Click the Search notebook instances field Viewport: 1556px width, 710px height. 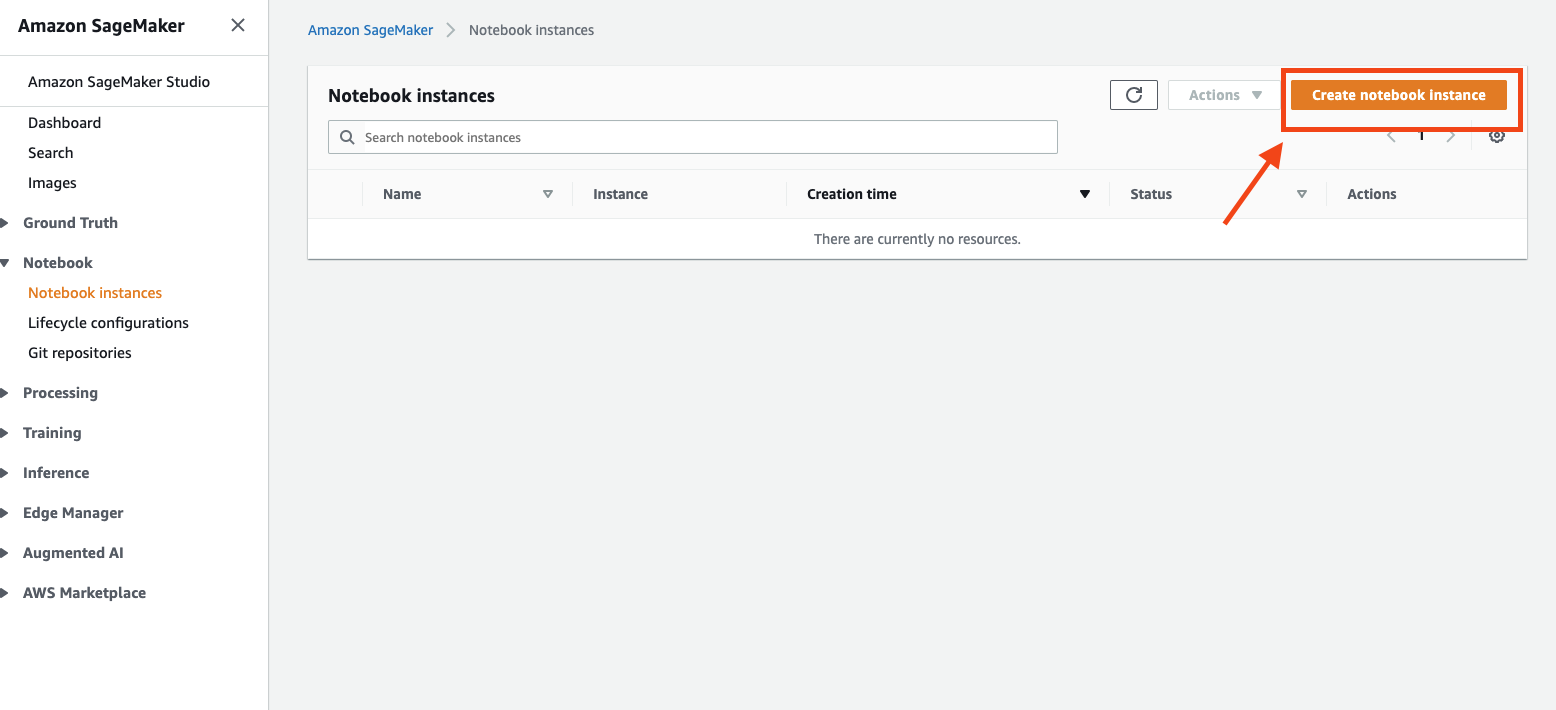pos(692,137)
